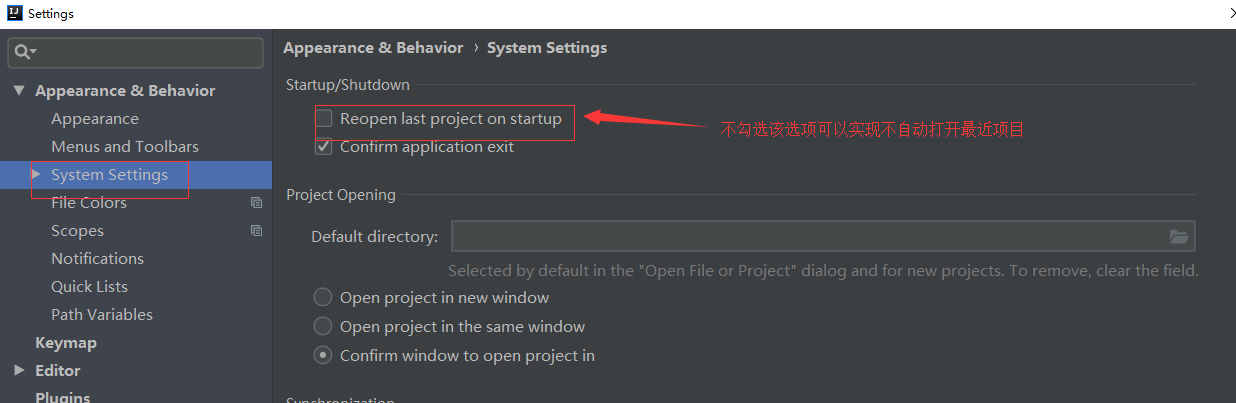Choose Confirm window to open project in
The height and width of the screenshot is (403, 1236).
coord(323,355)
